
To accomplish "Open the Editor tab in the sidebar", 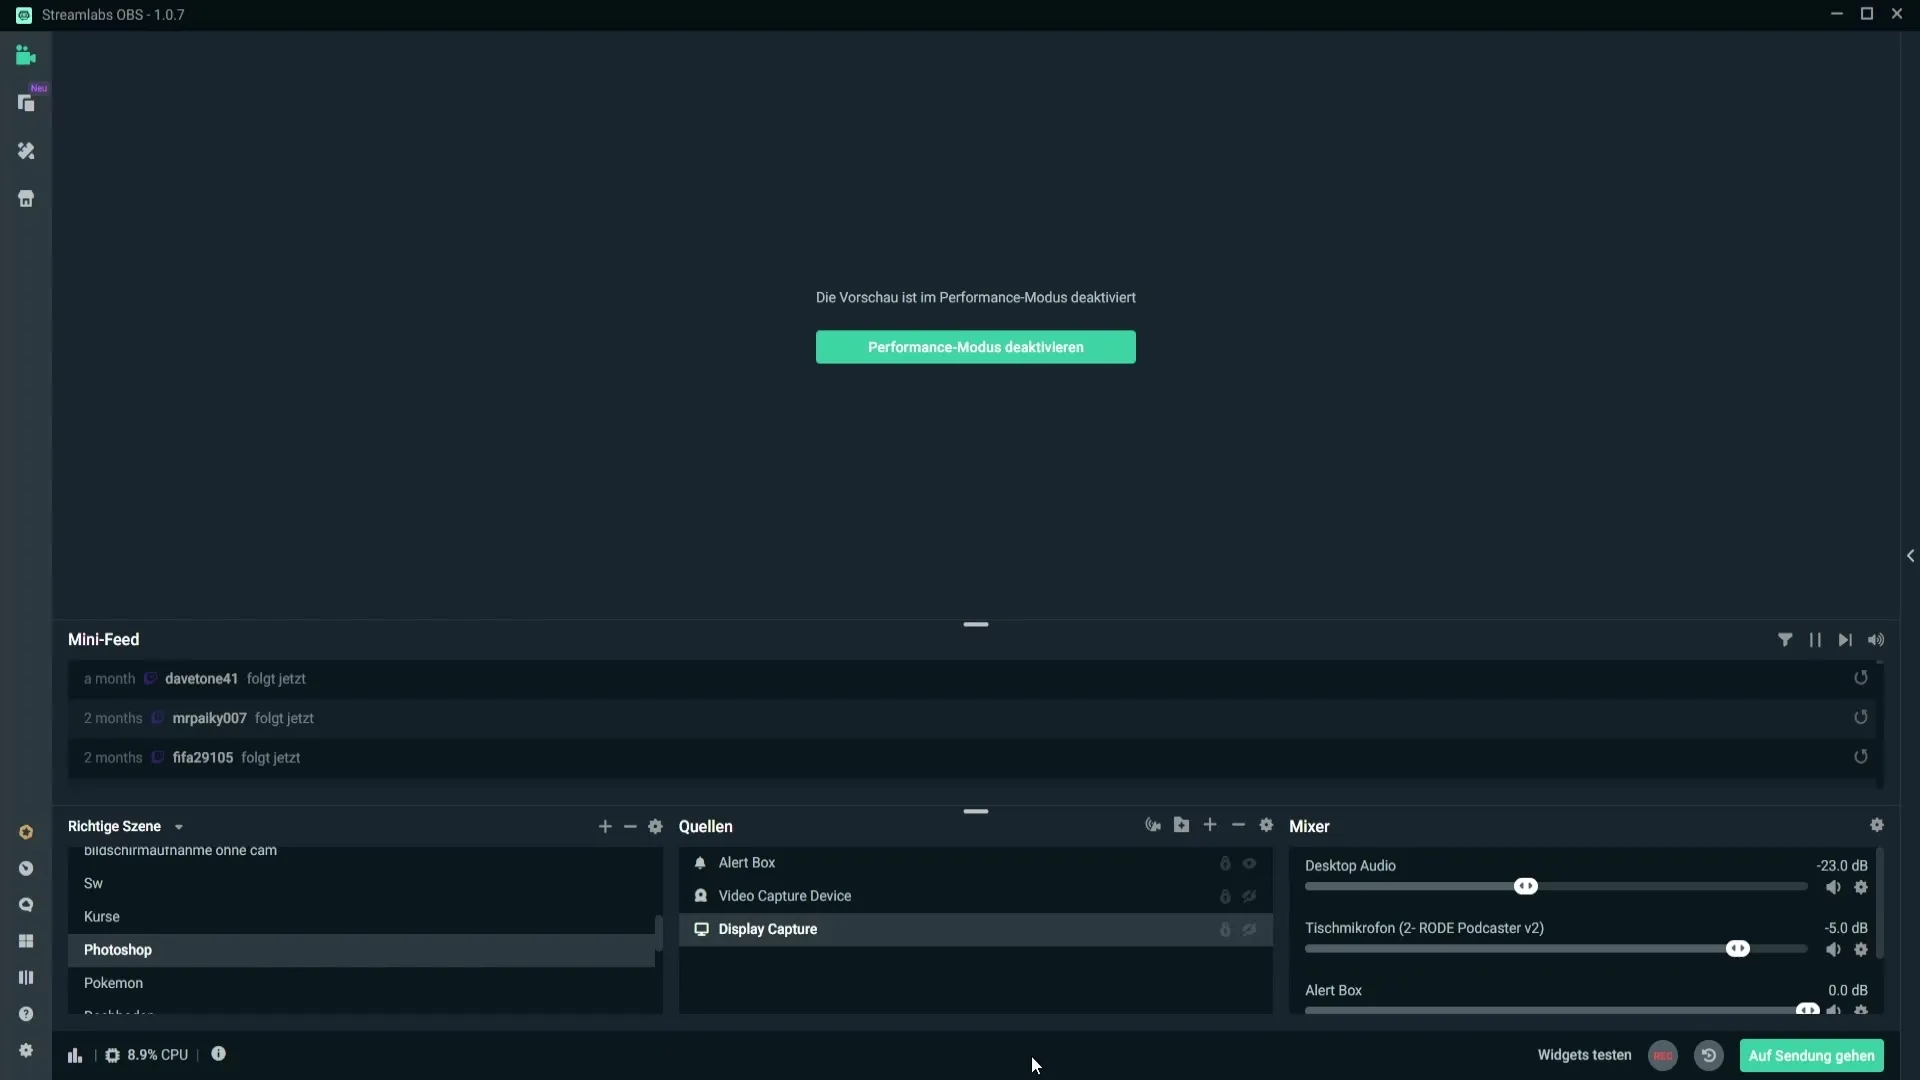I will pos(26,56).
